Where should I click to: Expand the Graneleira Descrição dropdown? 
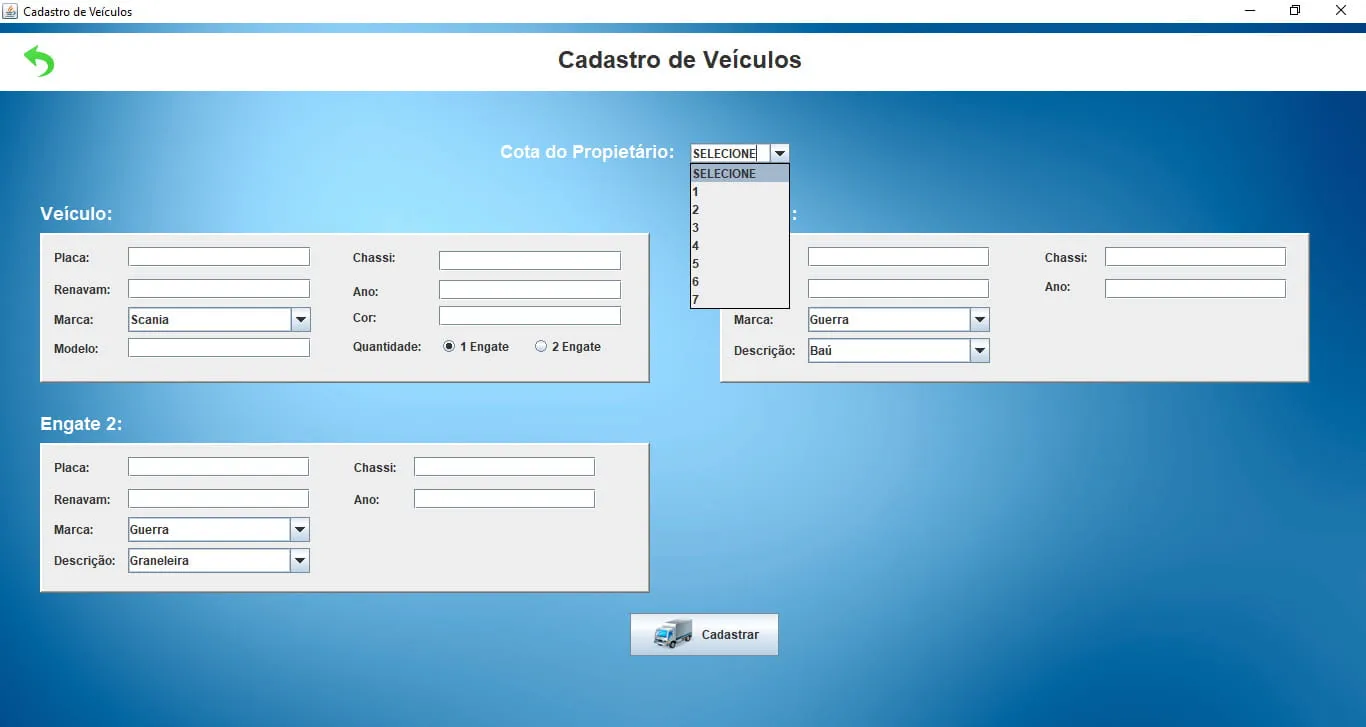coord(300,561)
